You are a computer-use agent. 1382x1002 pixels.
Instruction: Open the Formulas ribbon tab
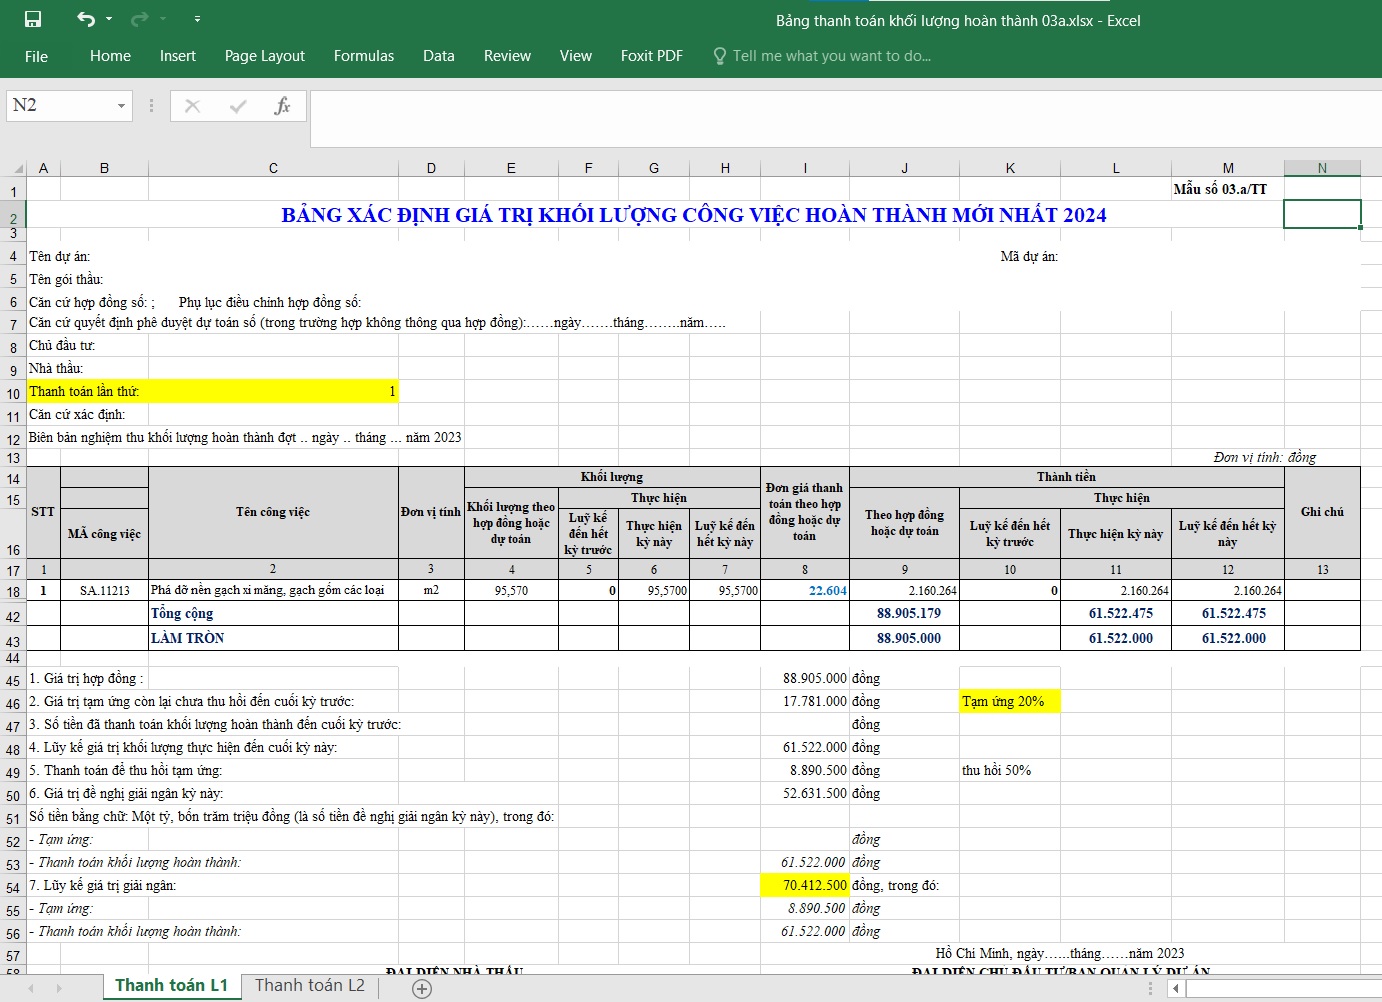coord(364,56)
